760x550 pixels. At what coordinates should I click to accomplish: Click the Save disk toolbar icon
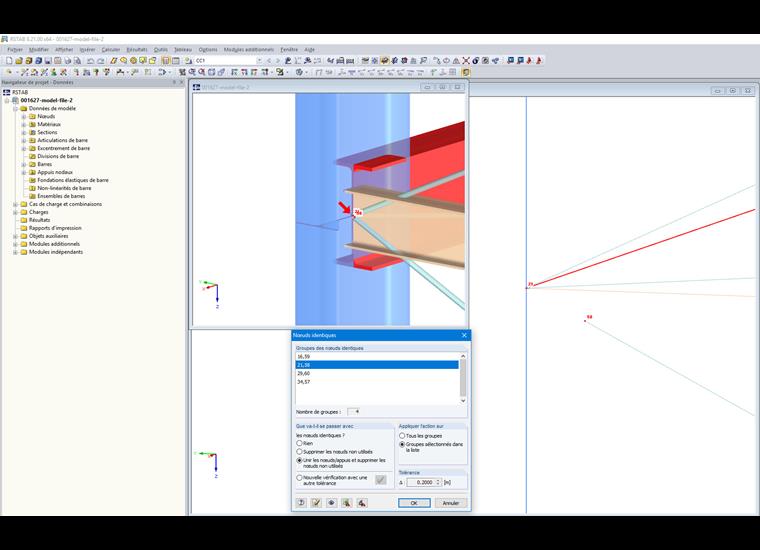pos(48,61)
